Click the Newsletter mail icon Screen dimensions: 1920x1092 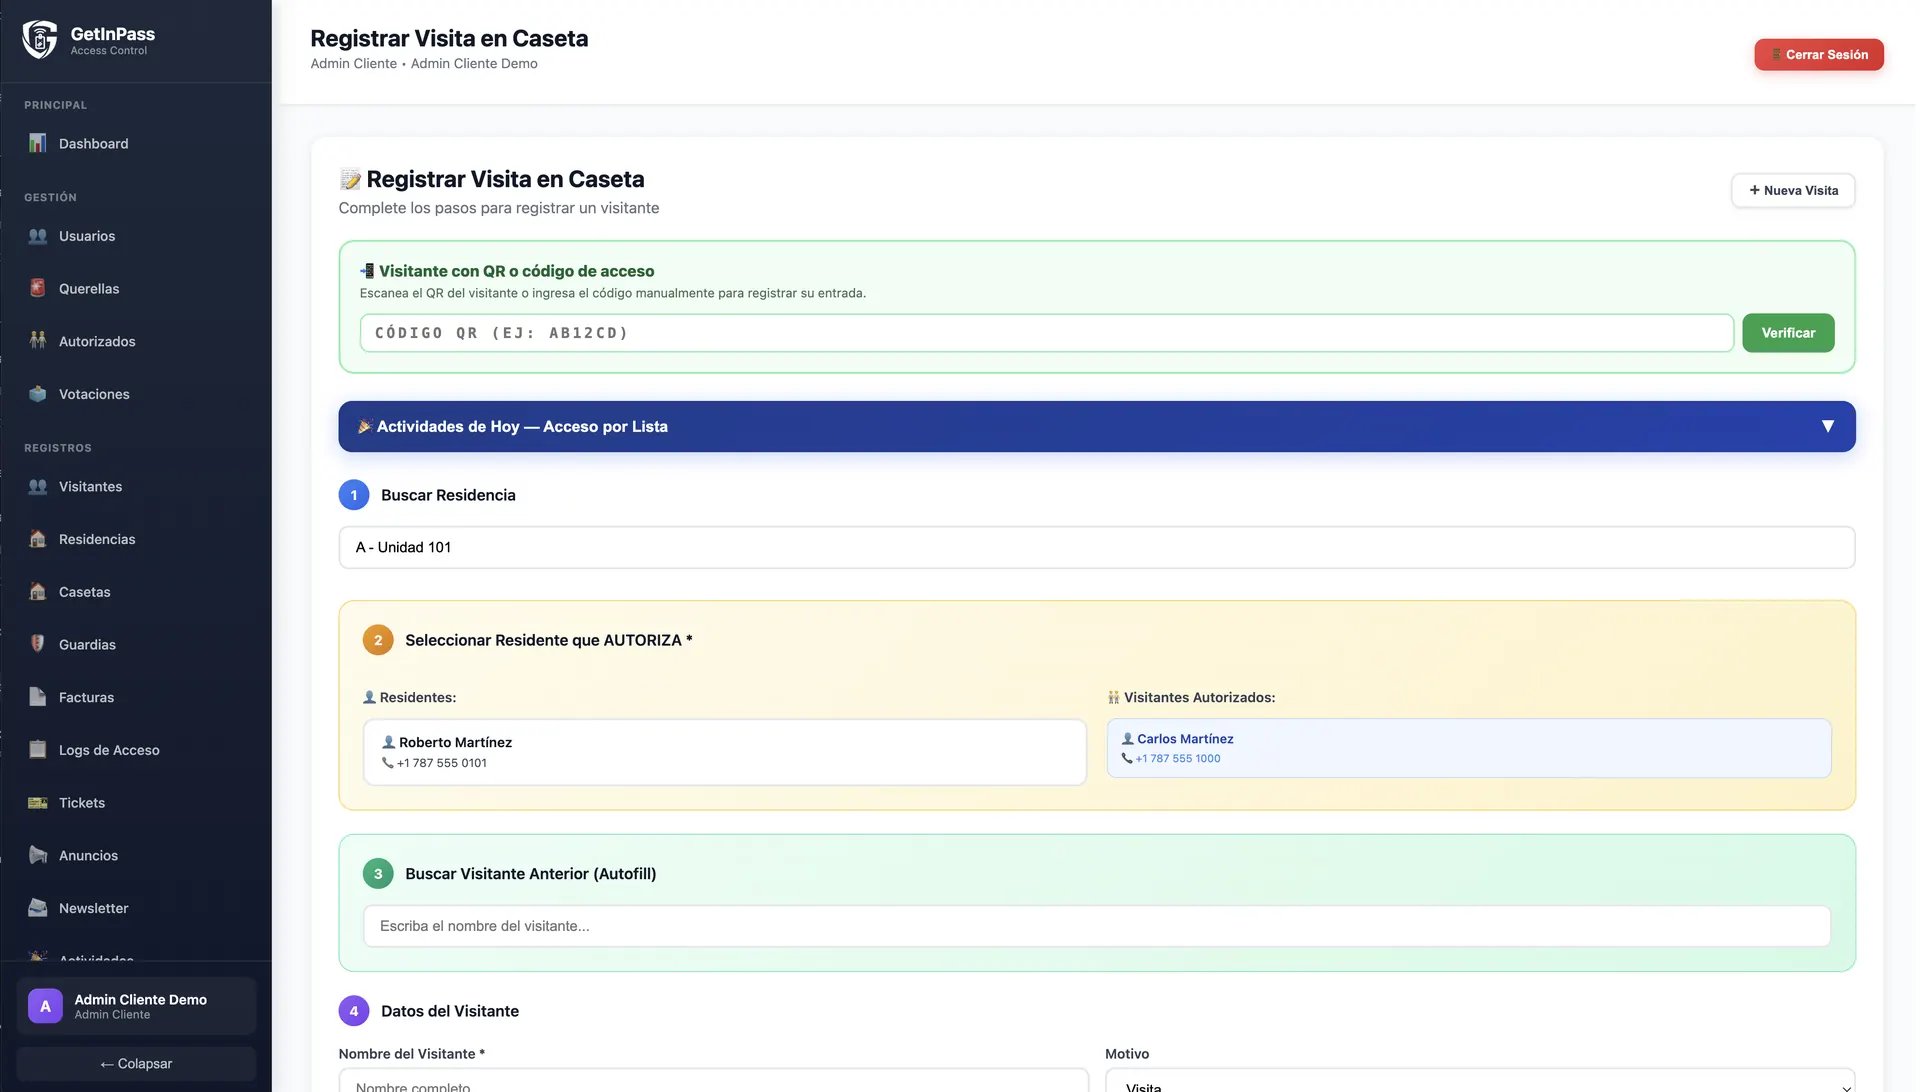38,908
